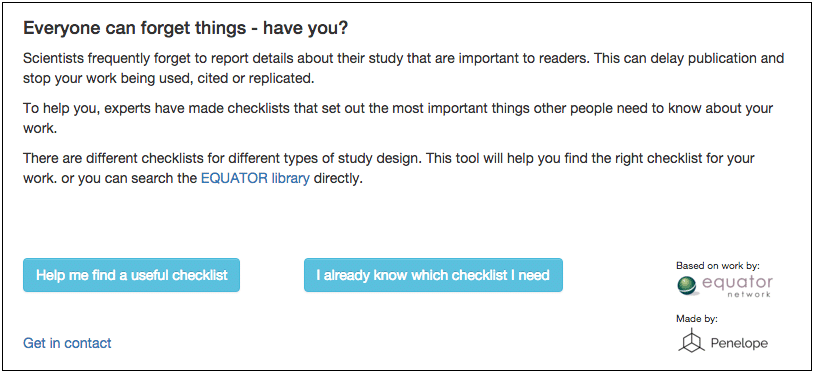Follow the "Get in contact" link
The width and height of the screenshot is (814, 373).
[67, 343]
